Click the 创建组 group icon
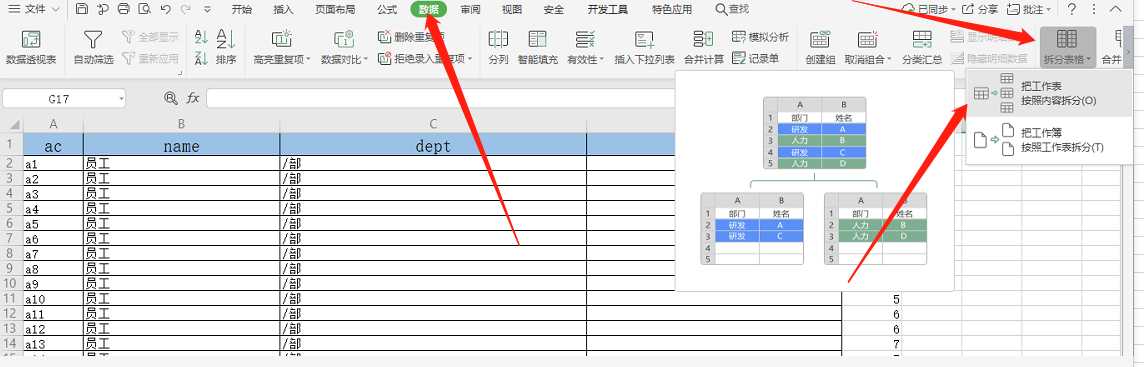This screenshot has width=1144, height=367. click(x=820, y=39)
